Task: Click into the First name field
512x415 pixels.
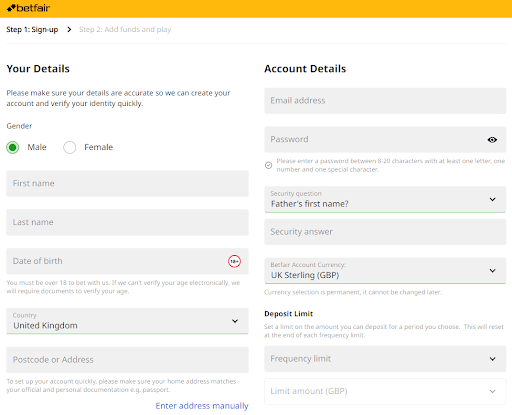Action: tap(127, 184)
